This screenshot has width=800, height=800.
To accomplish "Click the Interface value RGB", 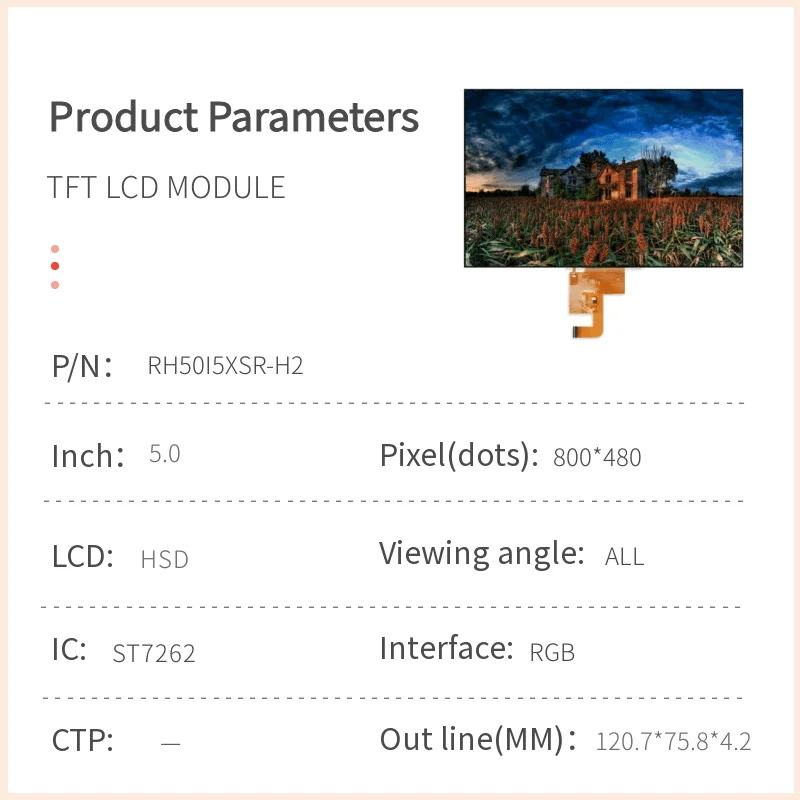I will point(552,653).
